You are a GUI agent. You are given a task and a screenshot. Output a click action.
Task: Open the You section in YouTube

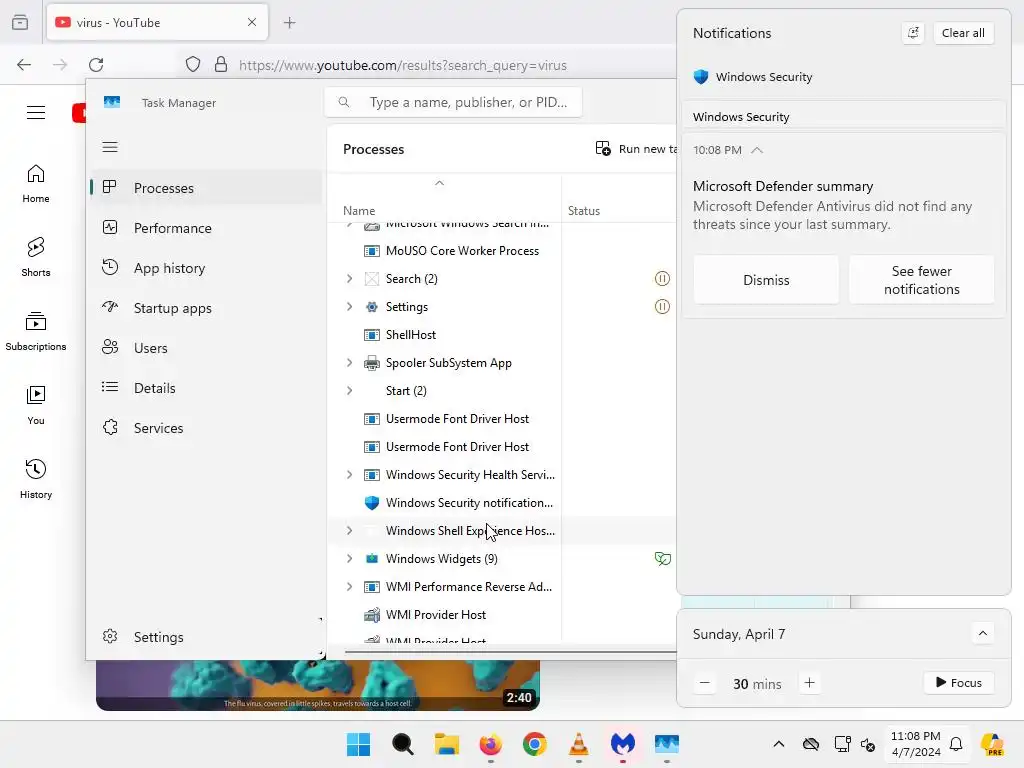(36, 406)
